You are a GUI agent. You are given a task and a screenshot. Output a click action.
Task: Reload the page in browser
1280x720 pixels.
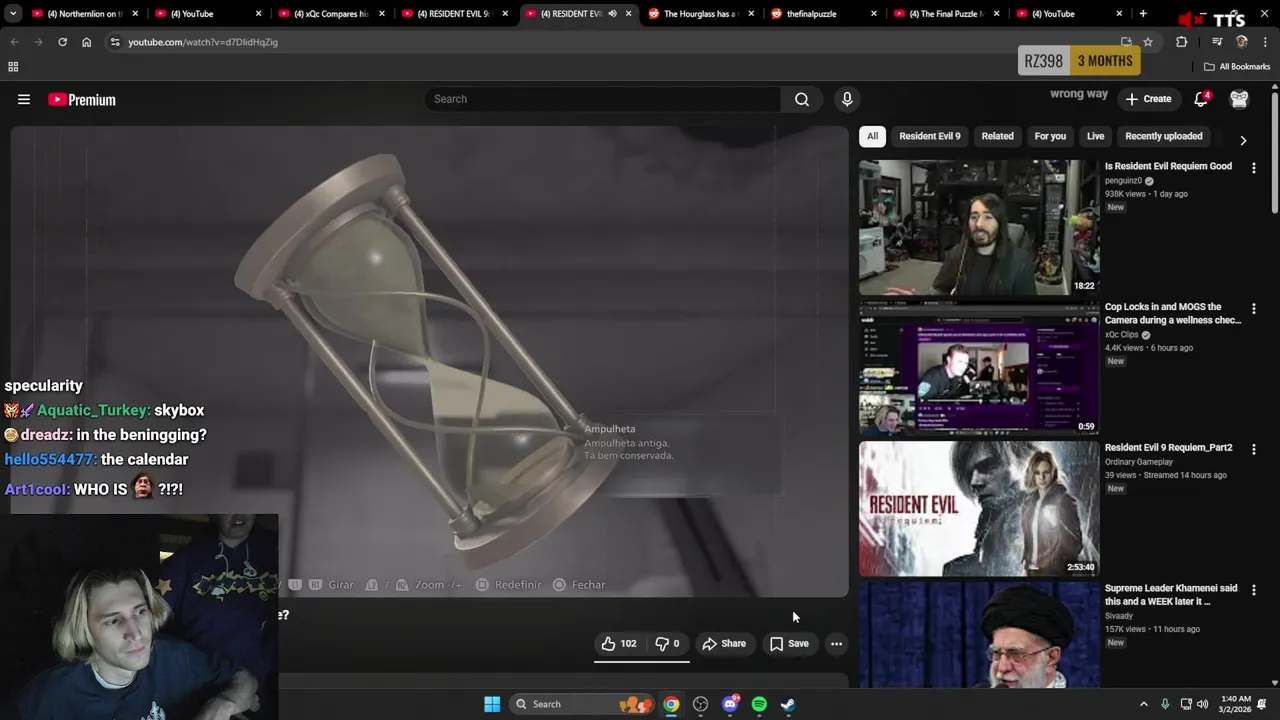pos(62,42)
